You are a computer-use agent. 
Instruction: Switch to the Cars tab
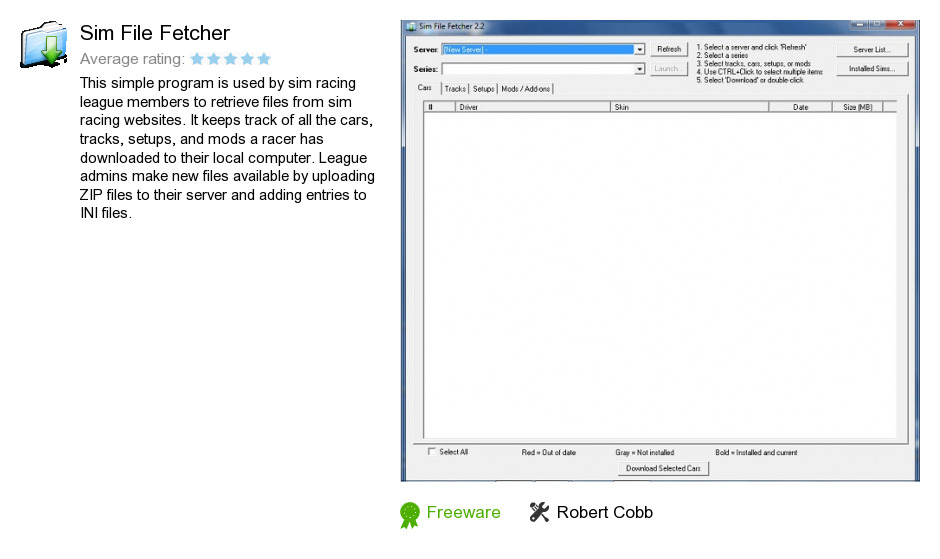(425, 88)
